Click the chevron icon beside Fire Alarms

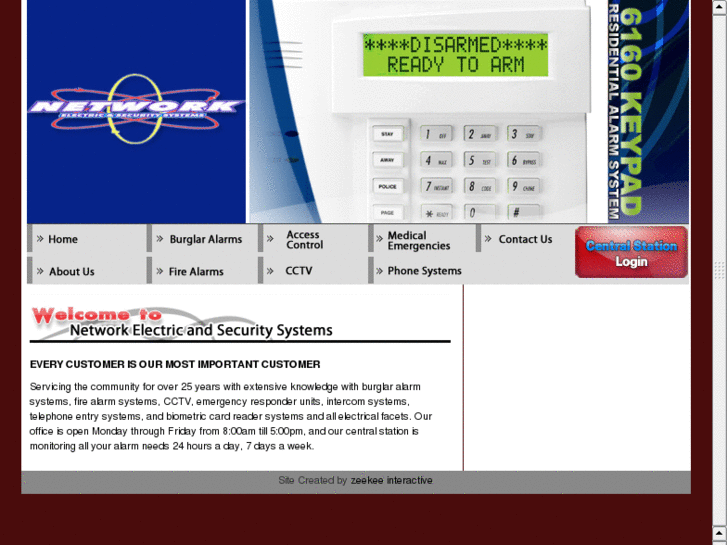pos(160,271)
